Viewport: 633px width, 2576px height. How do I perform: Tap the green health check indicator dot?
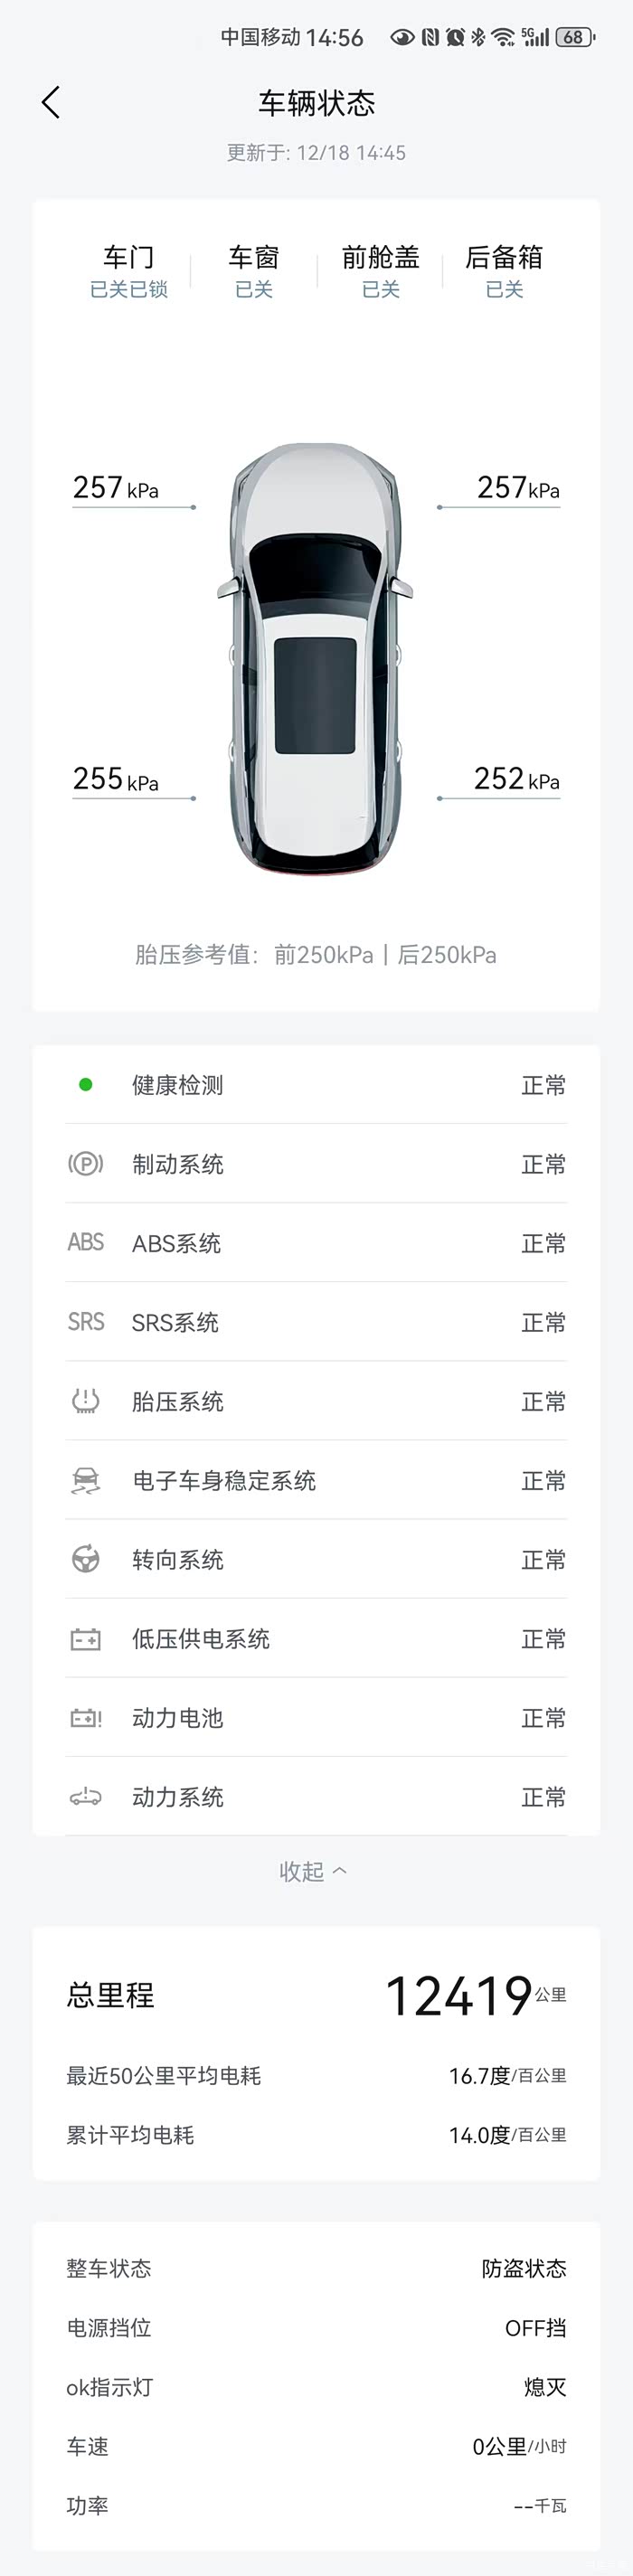point(86,1085)
